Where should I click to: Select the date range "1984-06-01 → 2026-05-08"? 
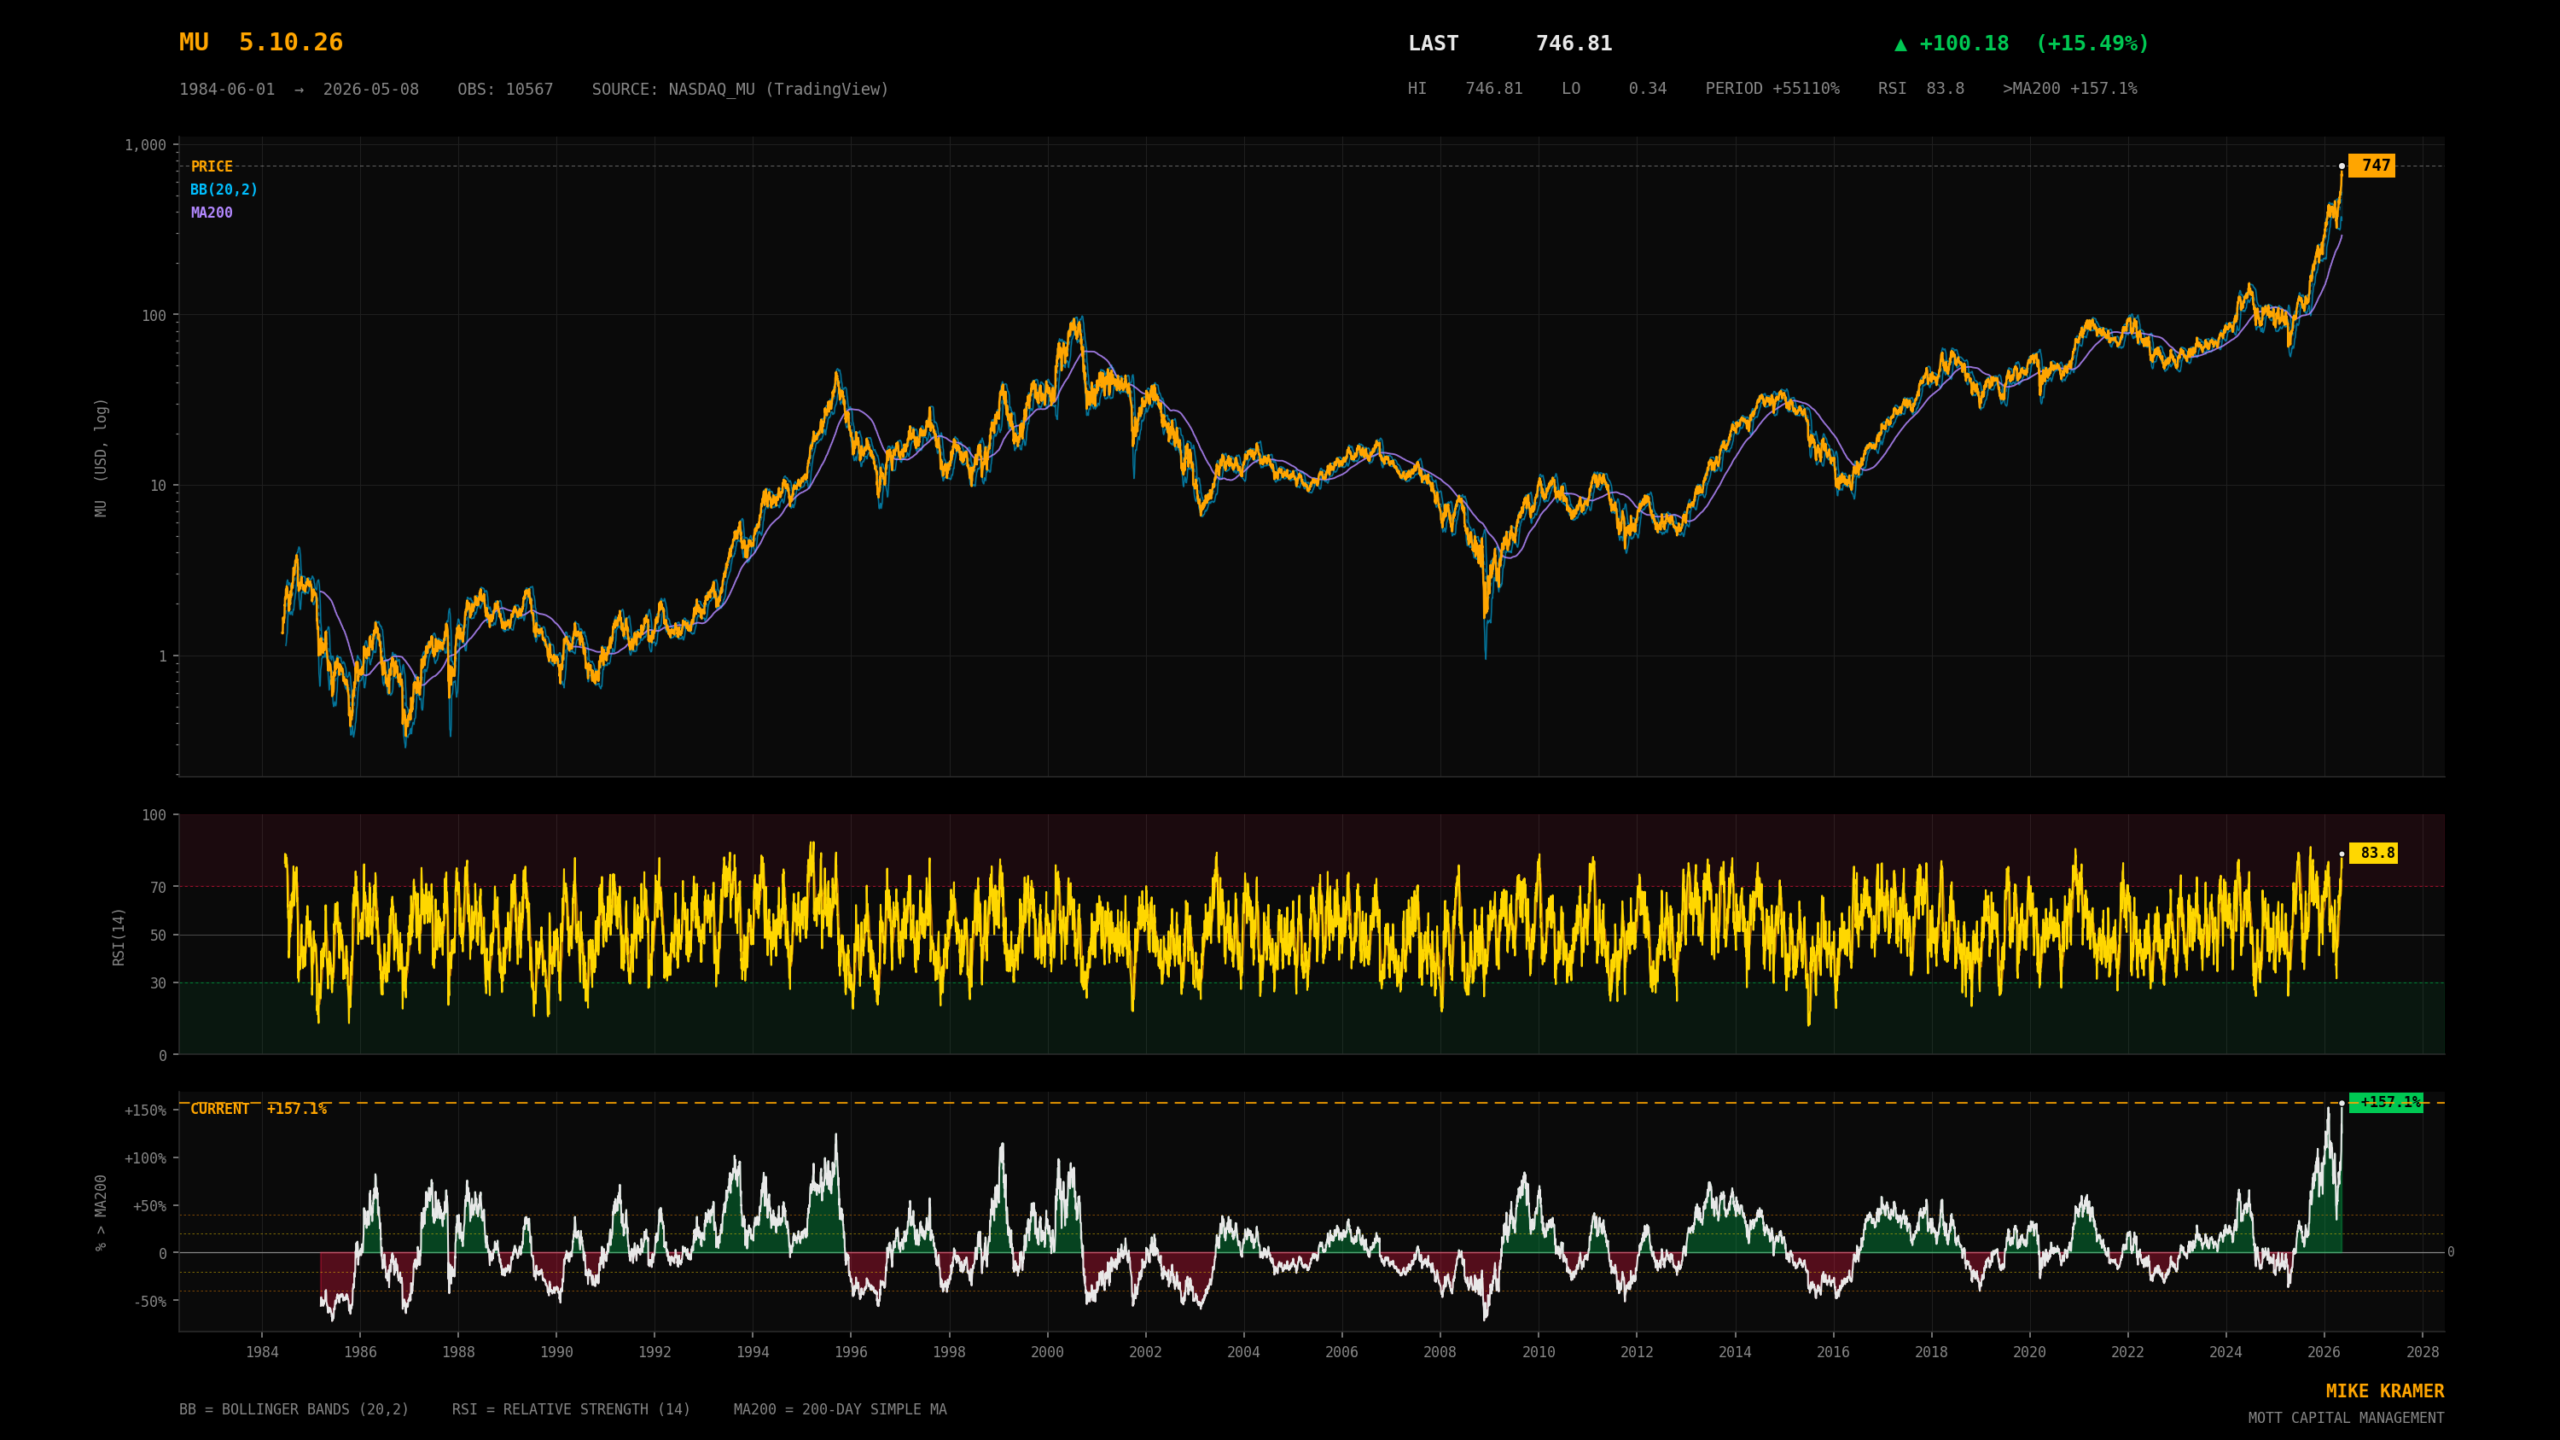pyautogui.click(x=299, y=89)
